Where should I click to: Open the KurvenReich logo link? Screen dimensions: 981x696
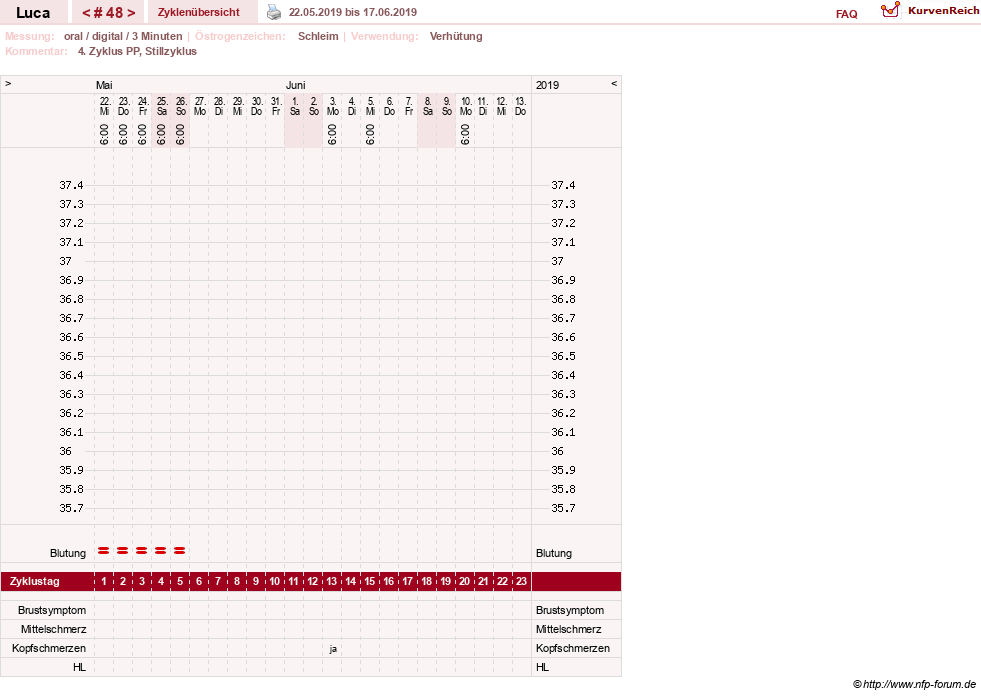pos(930,11)
